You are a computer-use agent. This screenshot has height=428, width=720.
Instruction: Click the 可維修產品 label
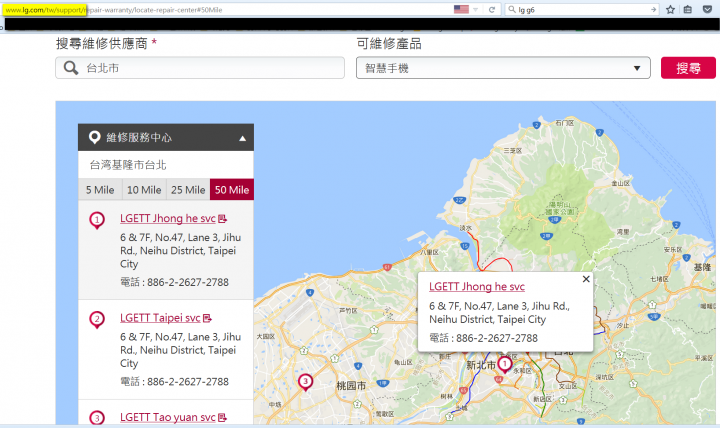click(389, 44)
